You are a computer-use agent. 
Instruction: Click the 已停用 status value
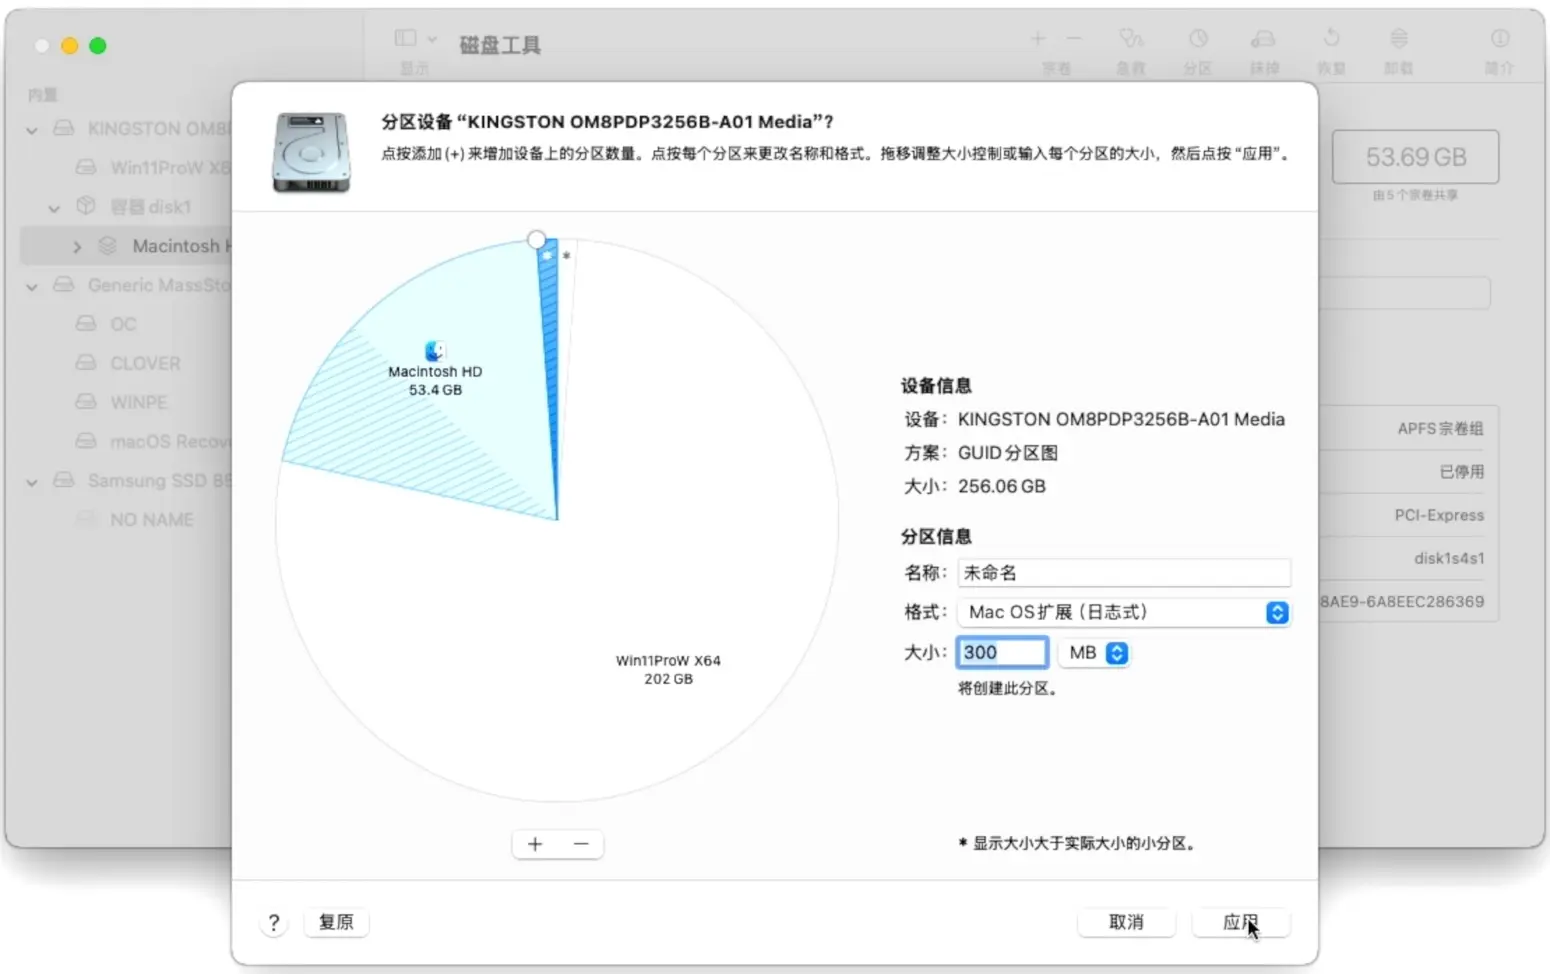[1462, 471]
